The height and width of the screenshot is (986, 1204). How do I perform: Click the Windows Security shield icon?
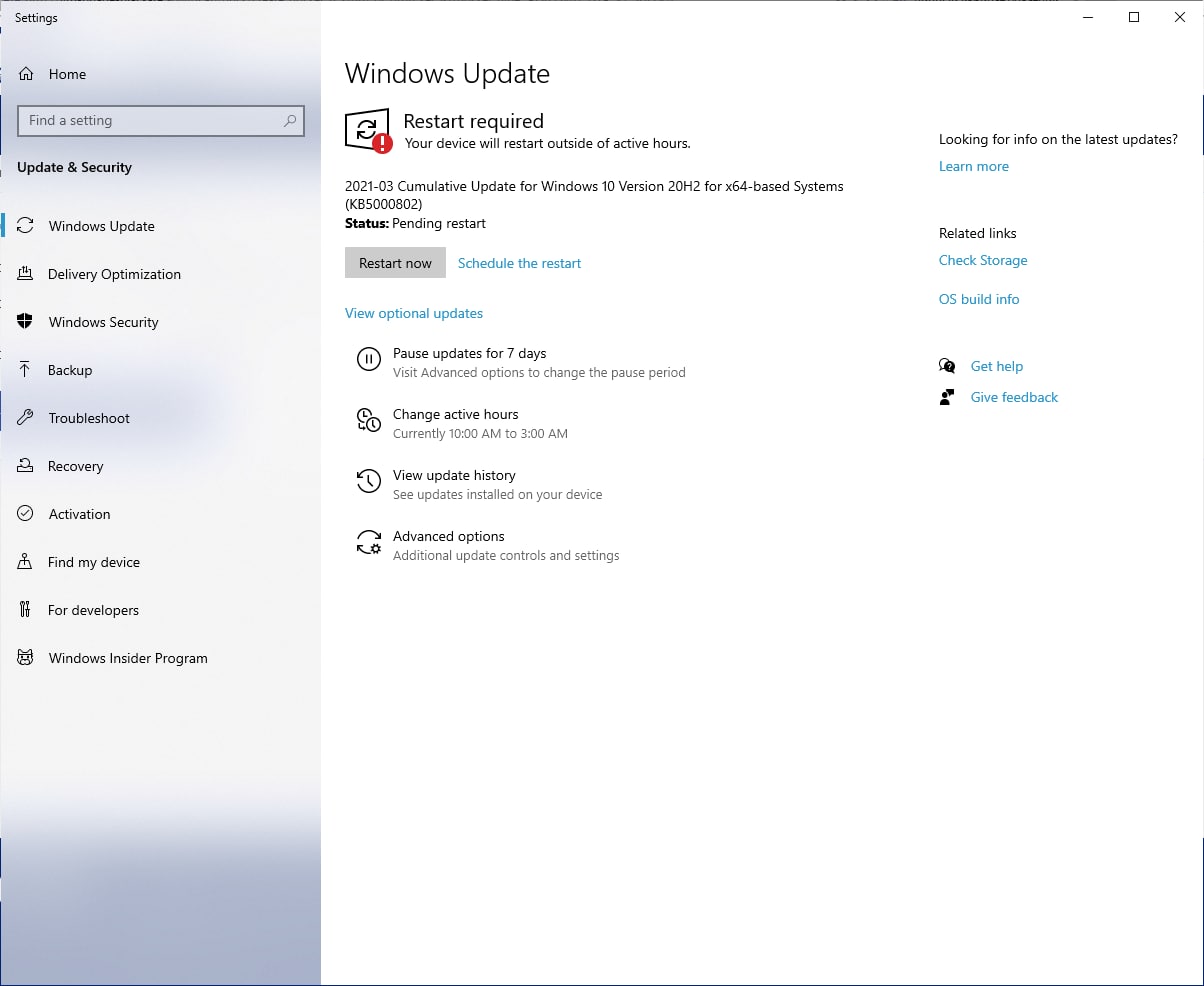[x=26, y=322]
